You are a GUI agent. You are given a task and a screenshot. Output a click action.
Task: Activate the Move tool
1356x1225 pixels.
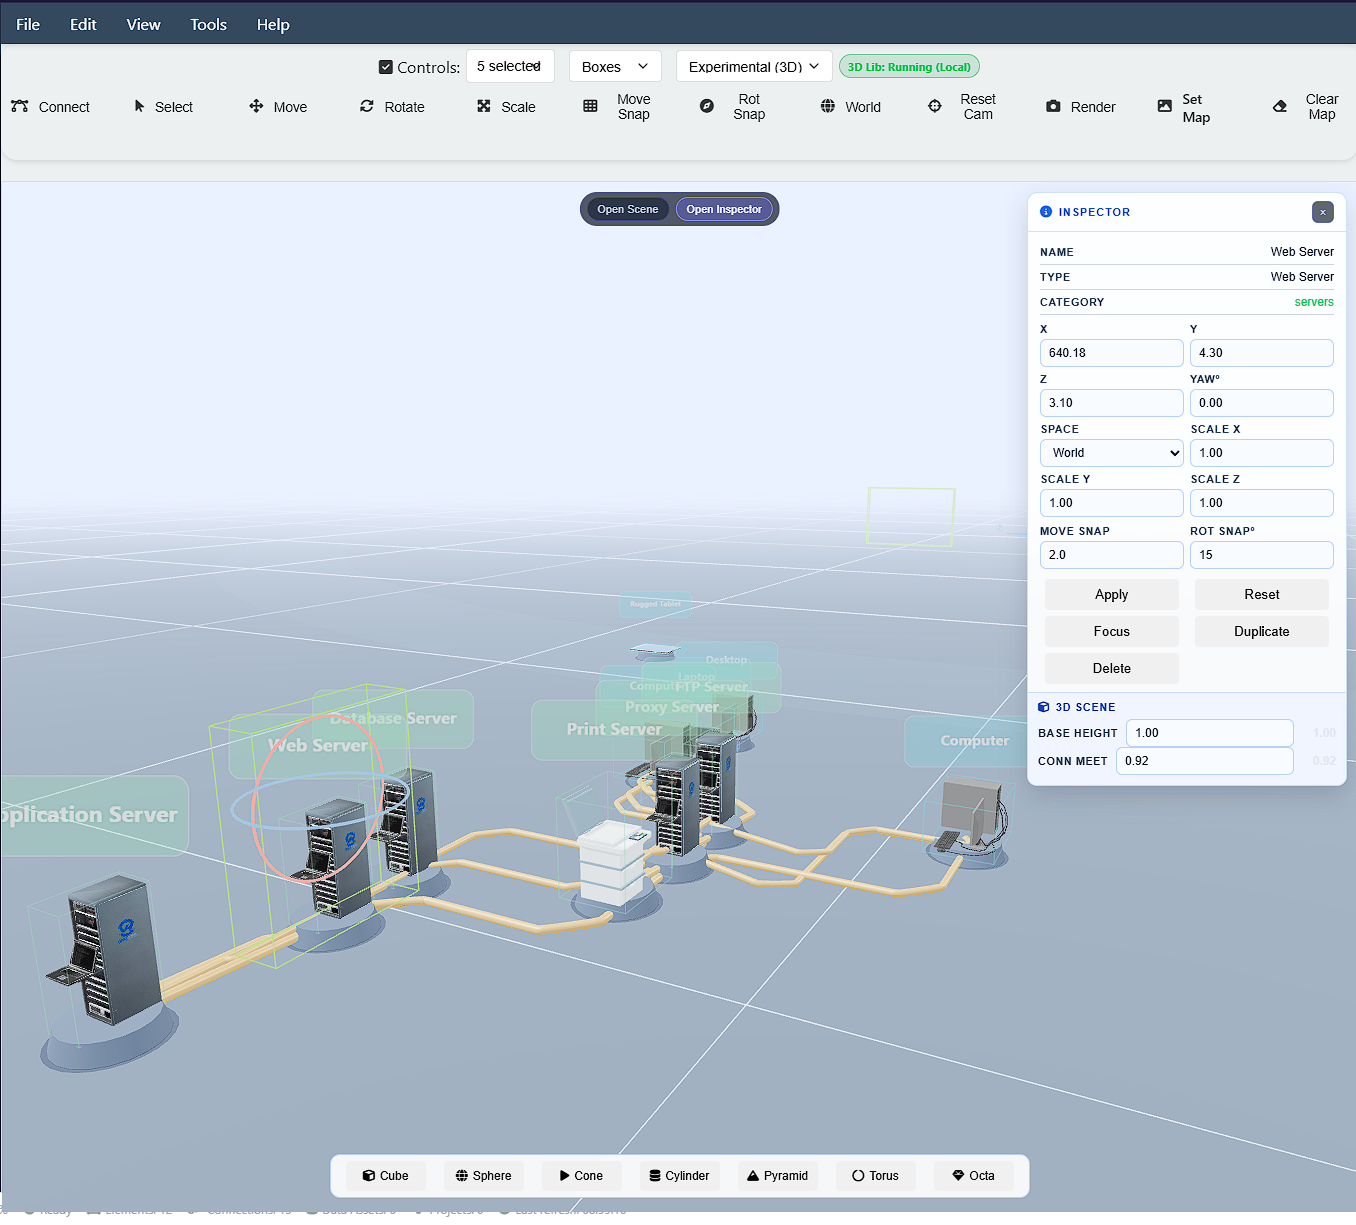(x=278, y=107)
